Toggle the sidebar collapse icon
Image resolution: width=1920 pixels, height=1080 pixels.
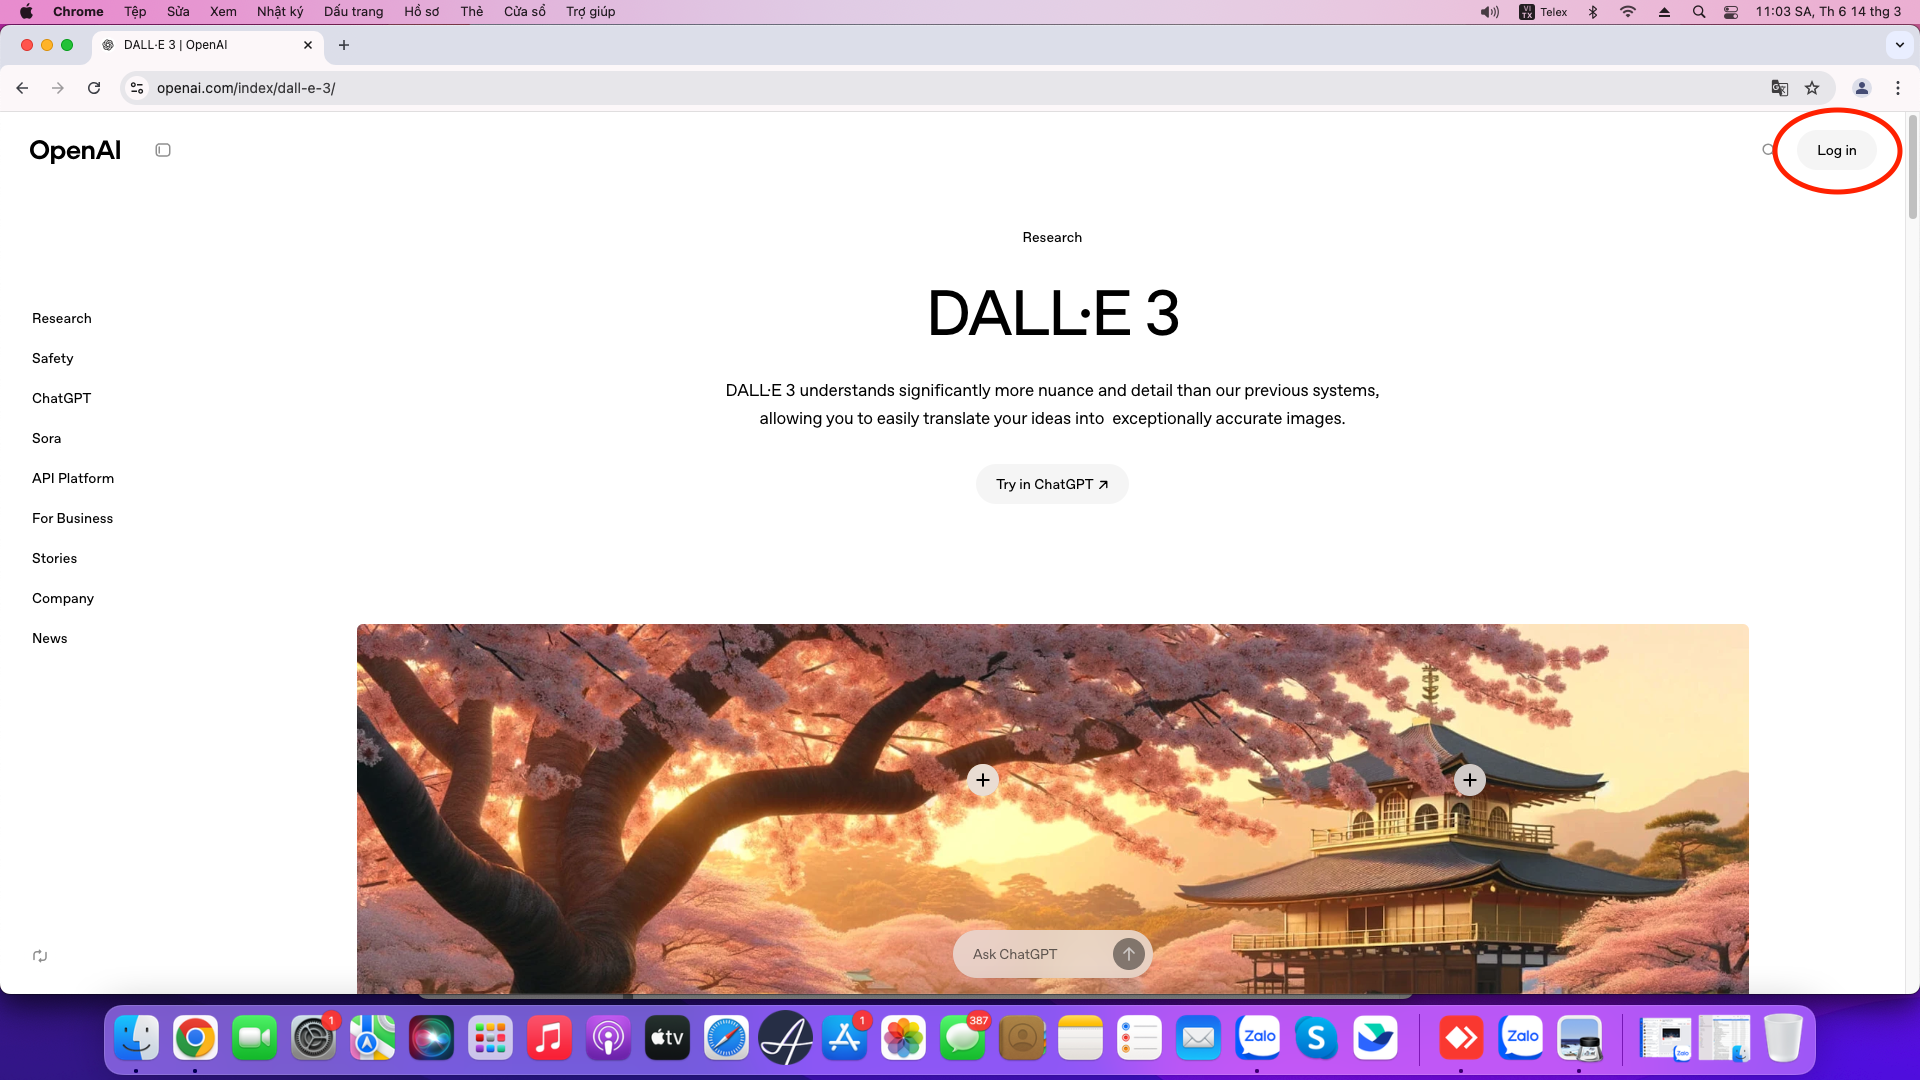(163, 150)
